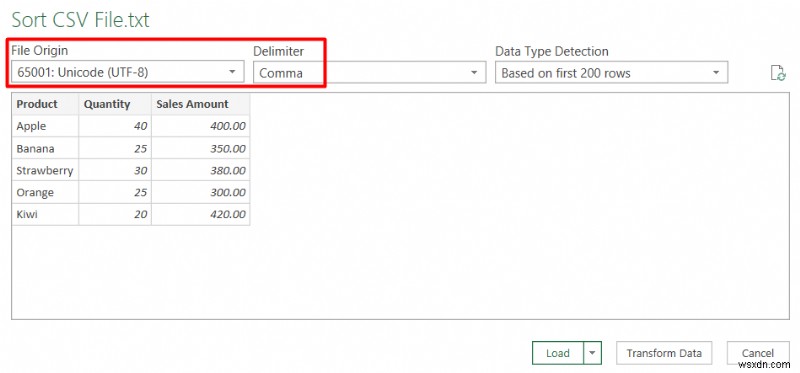Expand the Load button dropdown arrow

592,353
